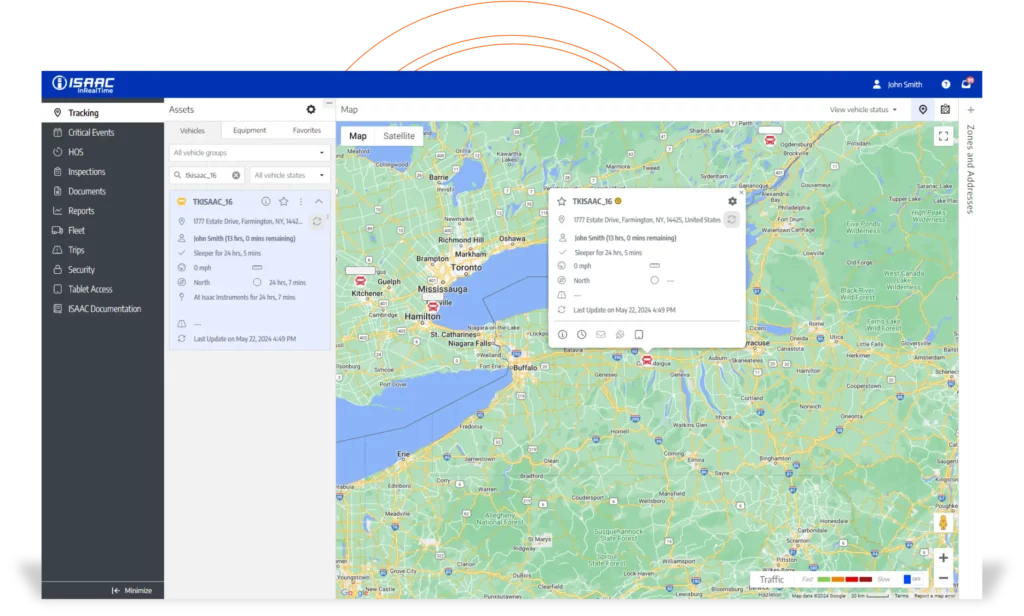1024x616 pixels.
Task: Click the green Fast traffic color swatch
Action: pyautogui.click(x=824, y=579)
